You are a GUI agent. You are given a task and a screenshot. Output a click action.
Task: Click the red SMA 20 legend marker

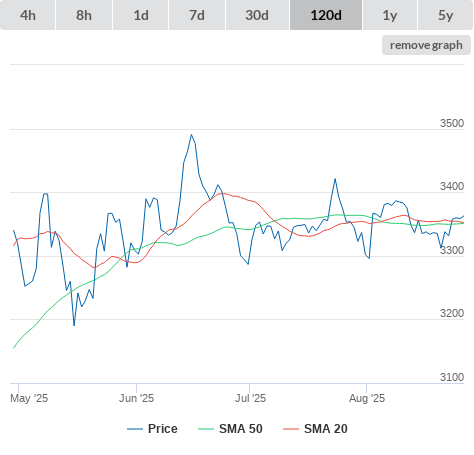[x=291, y=429]
